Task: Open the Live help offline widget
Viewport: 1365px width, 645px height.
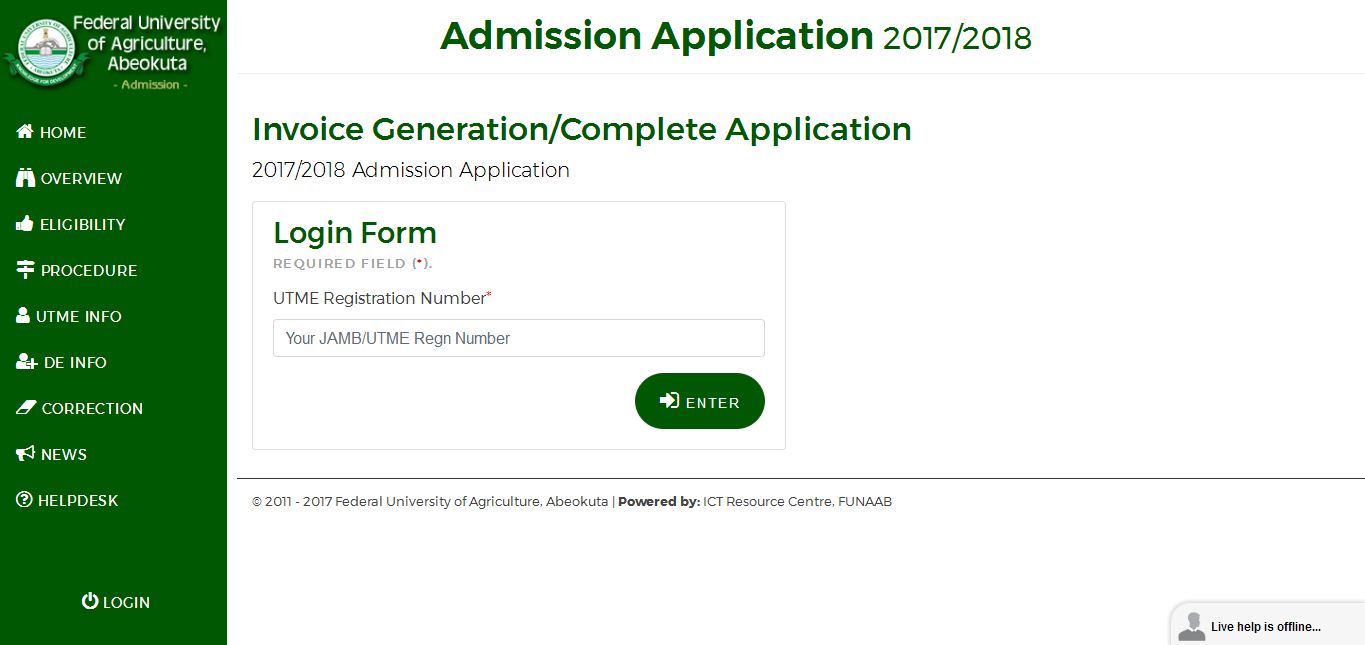Action: (1265, 626)
